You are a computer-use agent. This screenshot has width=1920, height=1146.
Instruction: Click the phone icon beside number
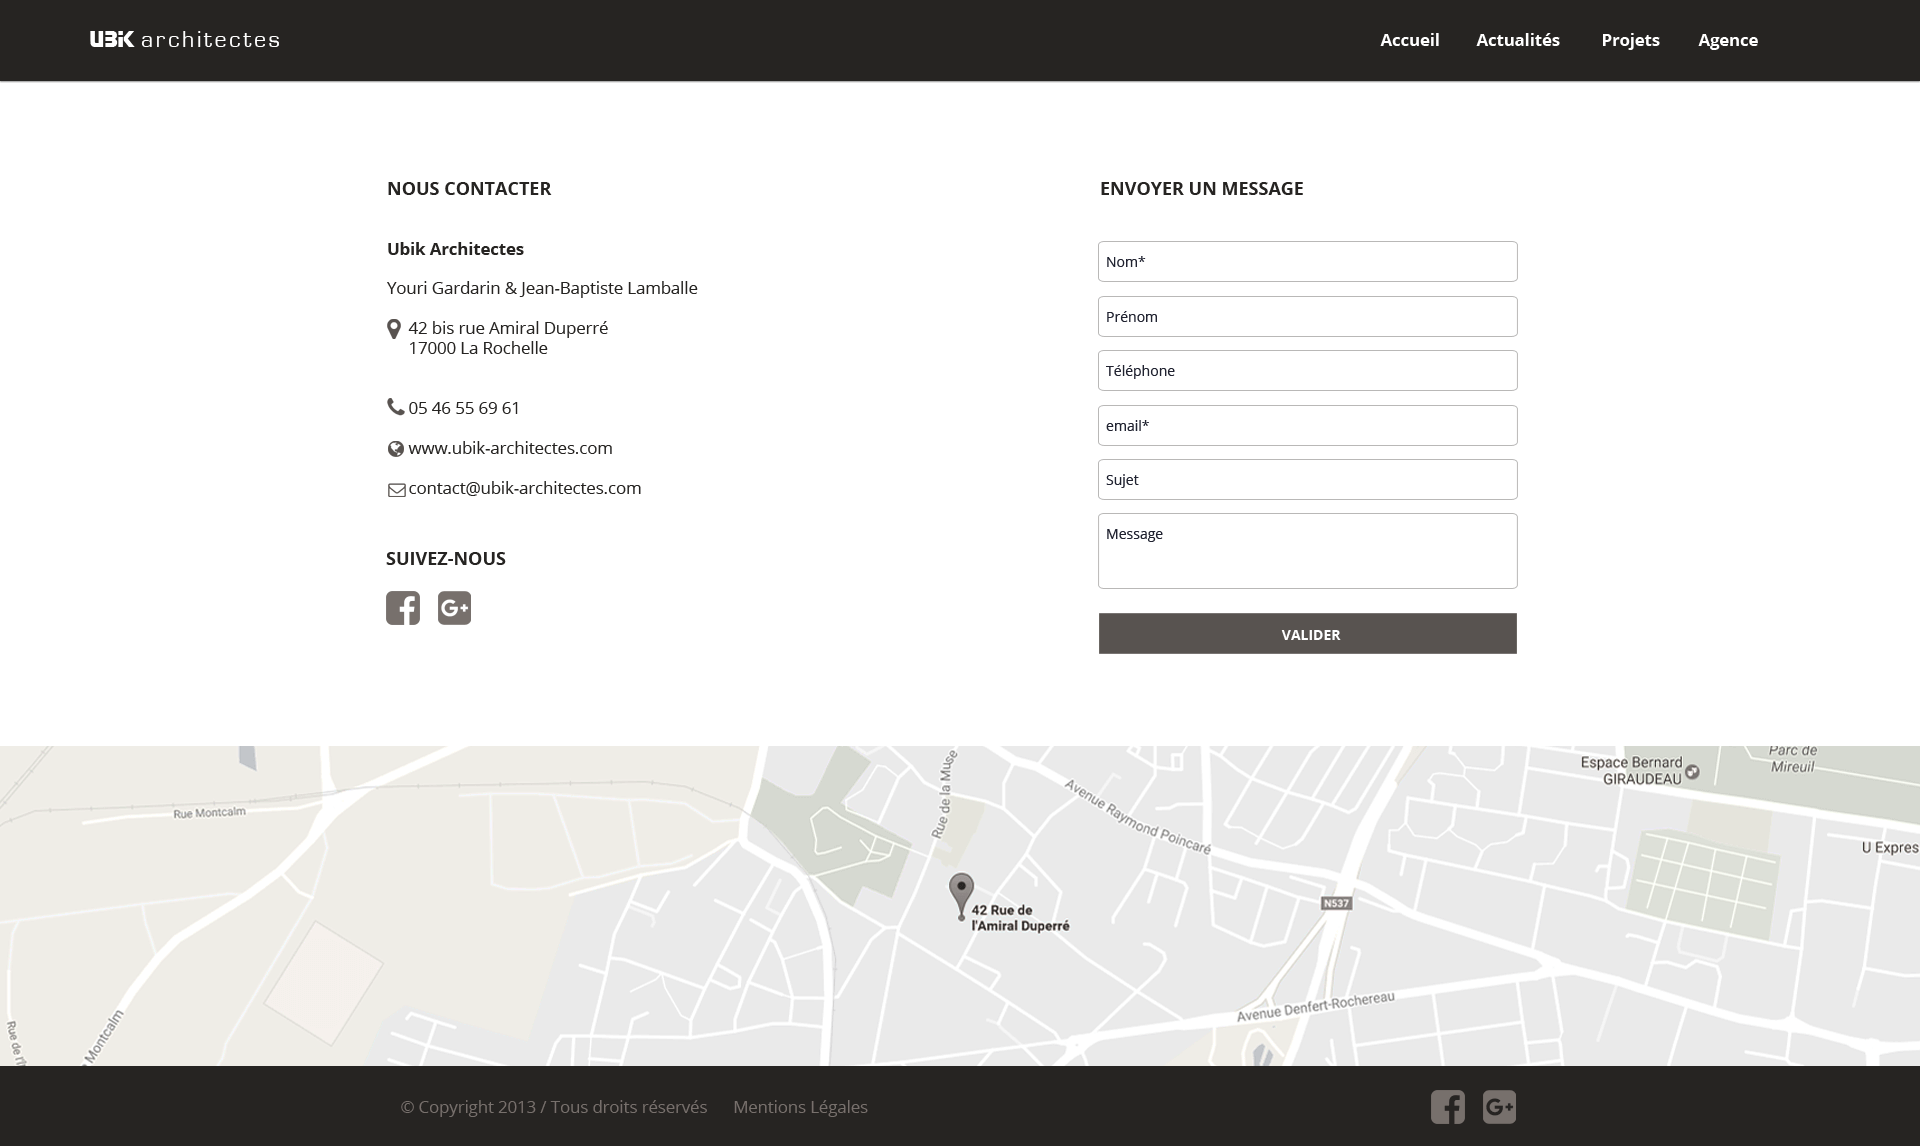coord(395,407)
